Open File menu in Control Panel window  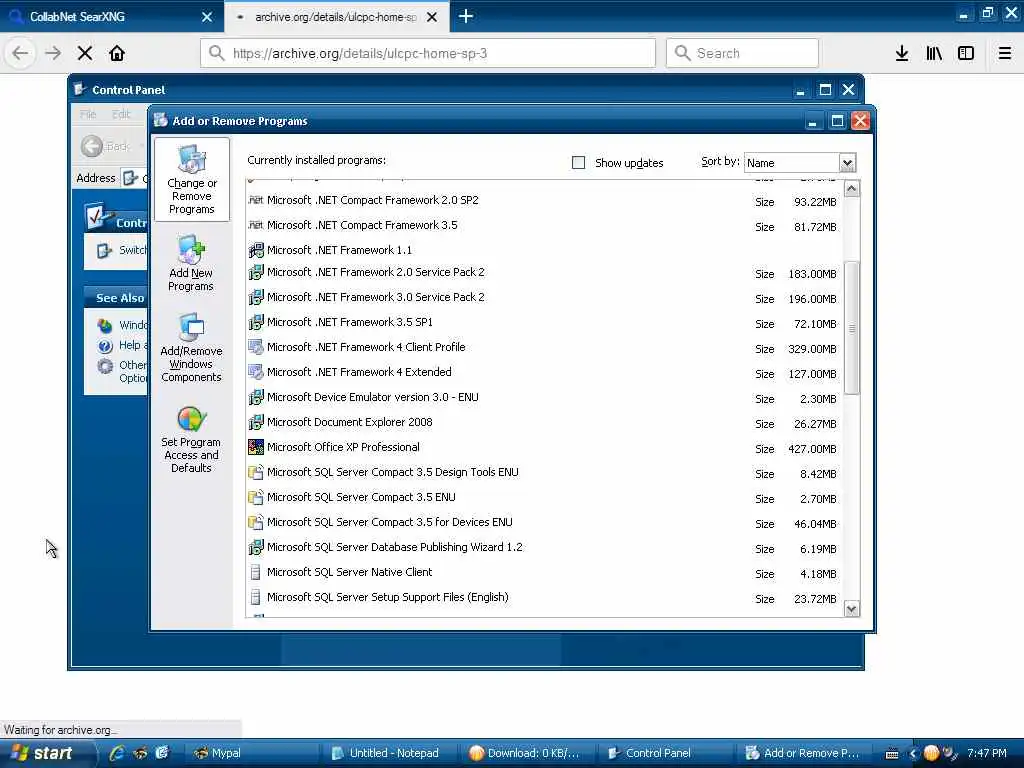88,114
